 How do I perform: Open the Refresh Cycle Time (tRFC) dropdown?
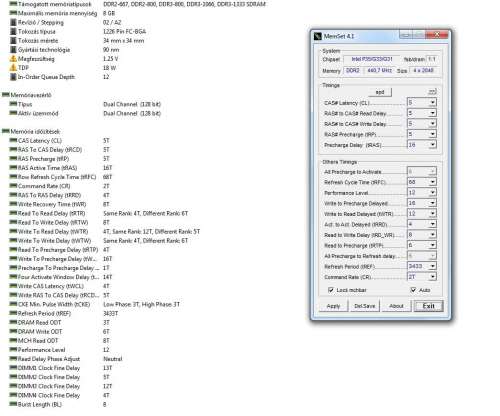click(x=432, y=182)
